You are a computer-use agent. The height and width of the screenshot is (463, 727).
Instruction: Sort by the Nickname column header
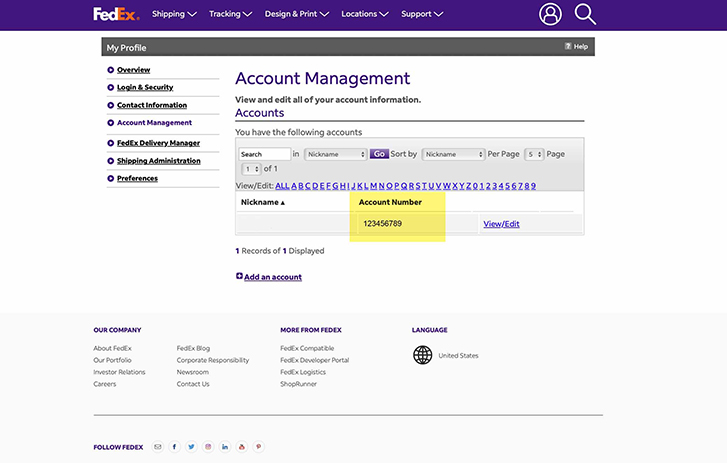[x=262, y=203]
